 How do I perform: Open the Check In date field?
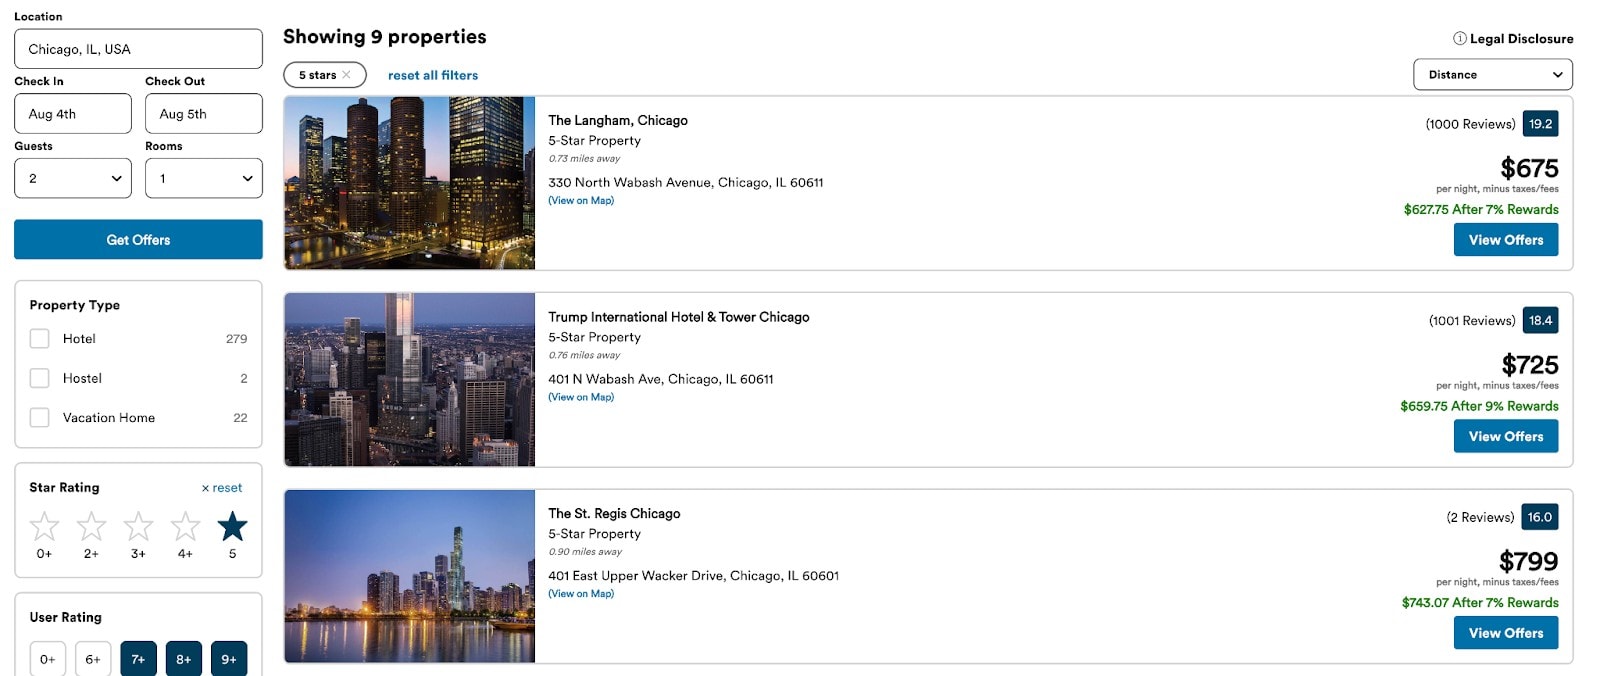click(73, 113)
